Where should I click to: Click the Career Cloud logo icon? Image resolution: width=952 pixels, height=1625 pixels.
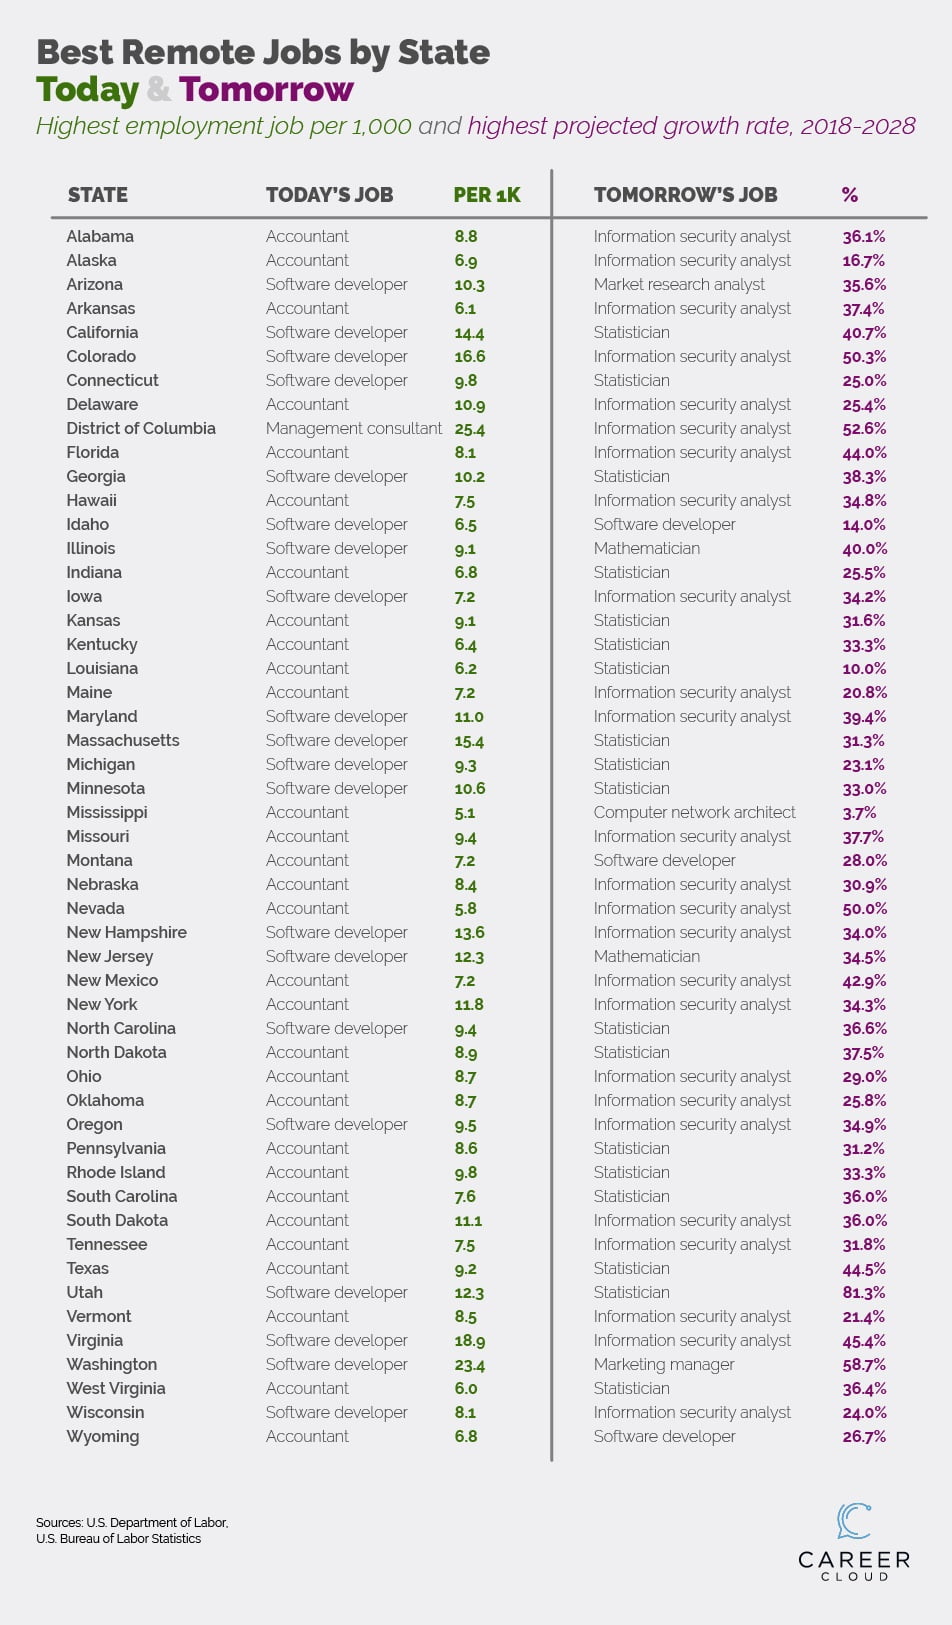(x=853, y=1520)
